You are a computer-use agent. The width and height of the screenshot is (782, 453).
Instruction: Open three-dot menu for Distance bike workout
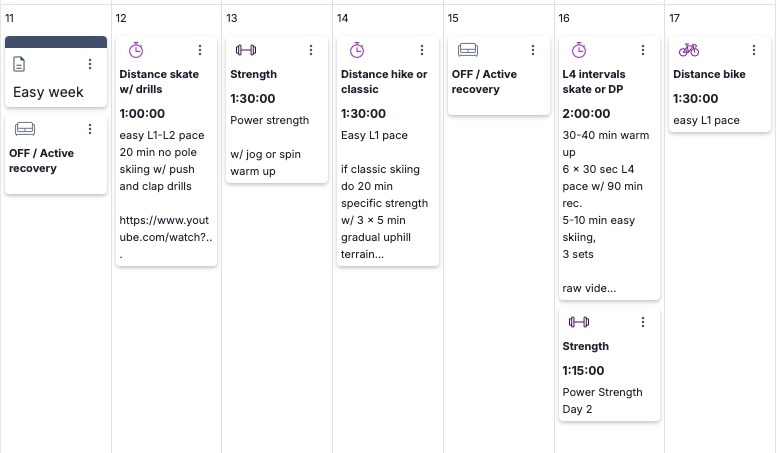pyautogui.click(x=754, y=50)
